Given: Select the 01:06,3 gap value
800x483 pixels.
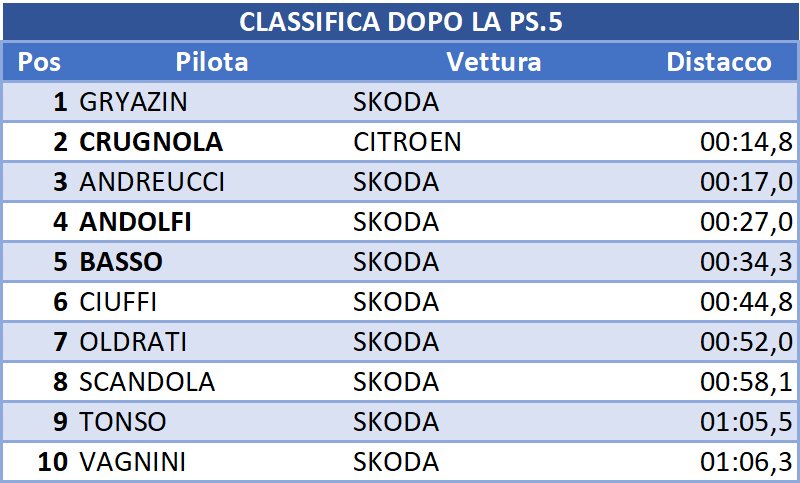Looking at the screenshot, I should (x=746, y=462).
